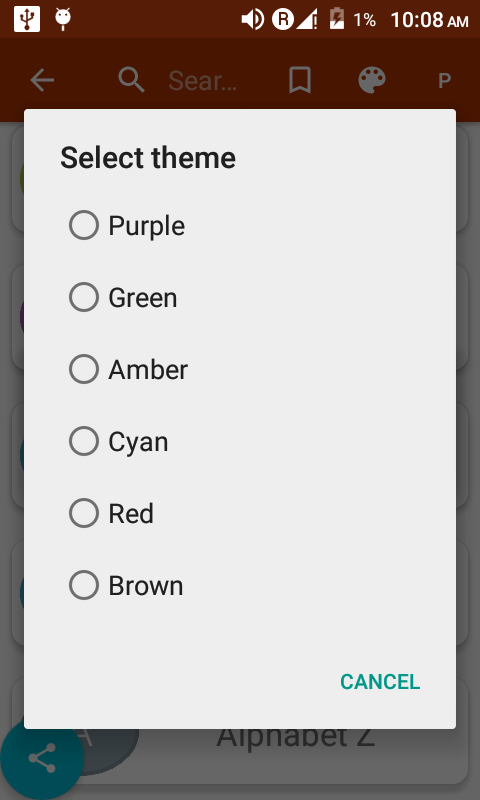Viewport: 480px width, 800px height.
Task: Tap the Android debug status icon
Action: [x=63, y=19]
